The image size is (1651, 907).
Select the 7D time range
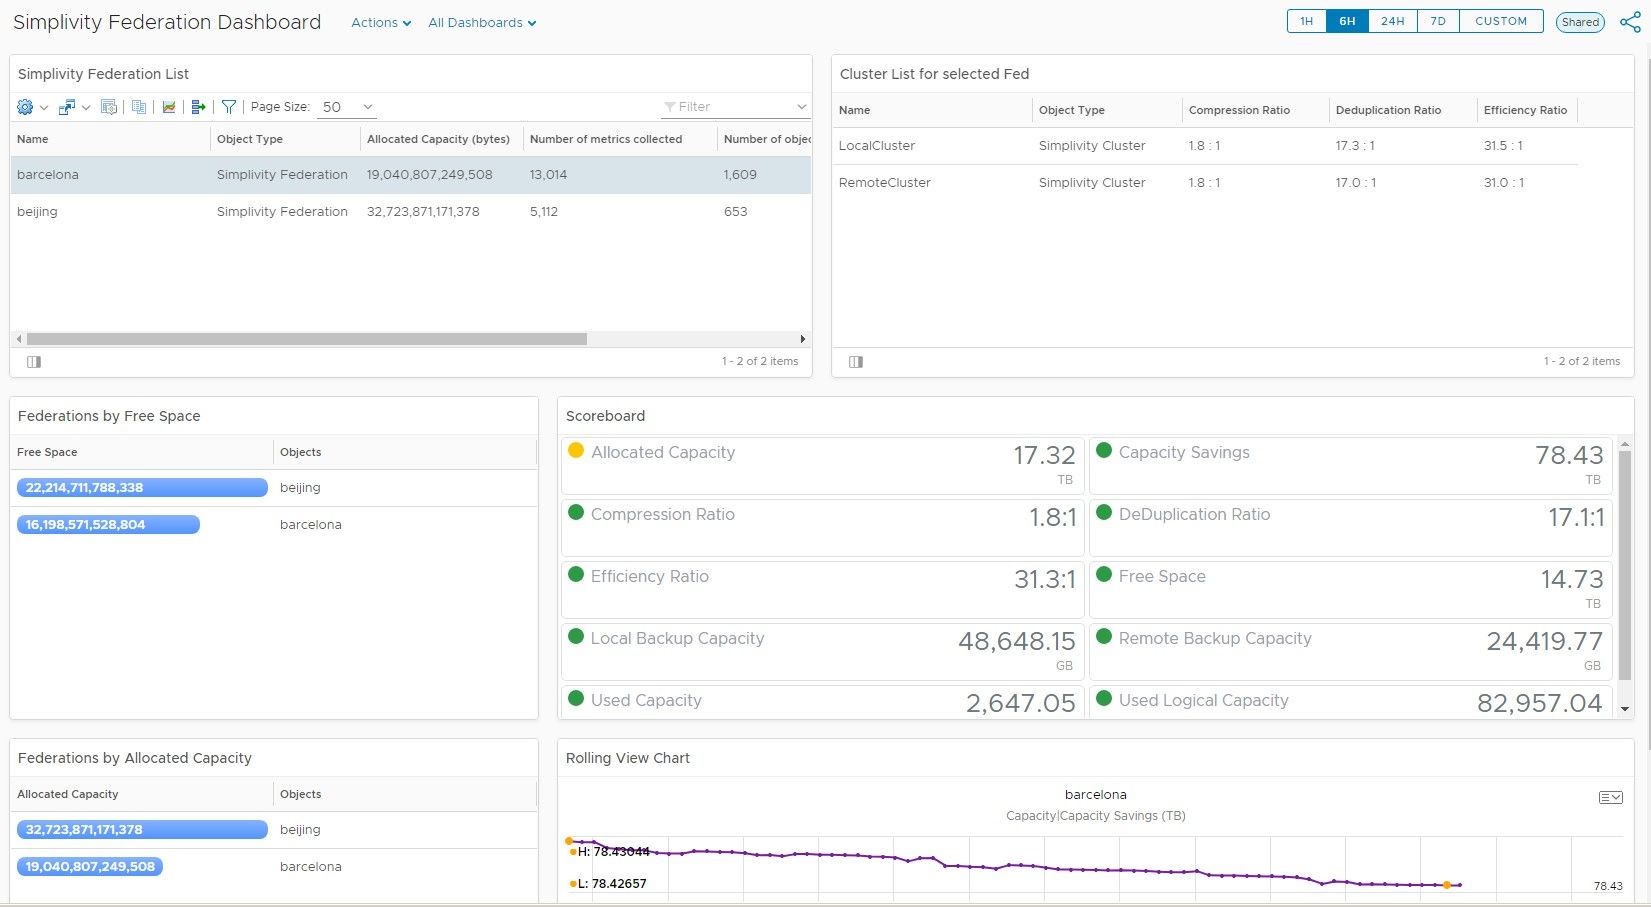1438,21
